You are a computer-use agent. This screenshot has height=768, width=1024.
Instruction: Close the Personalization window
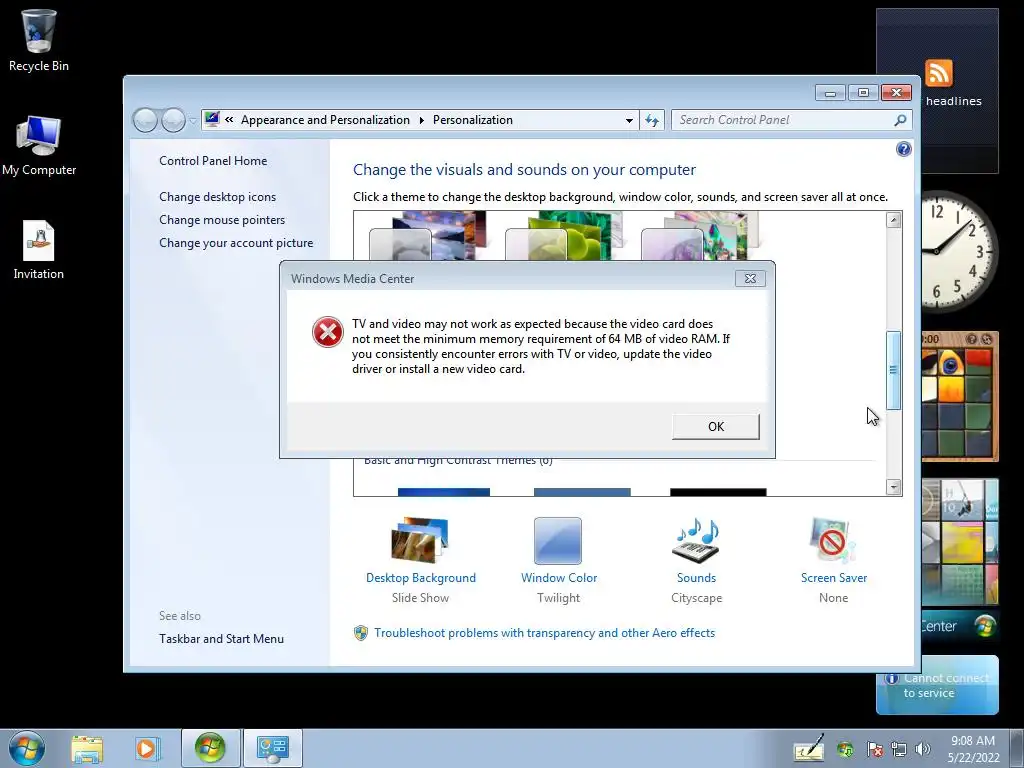(896, 93)
